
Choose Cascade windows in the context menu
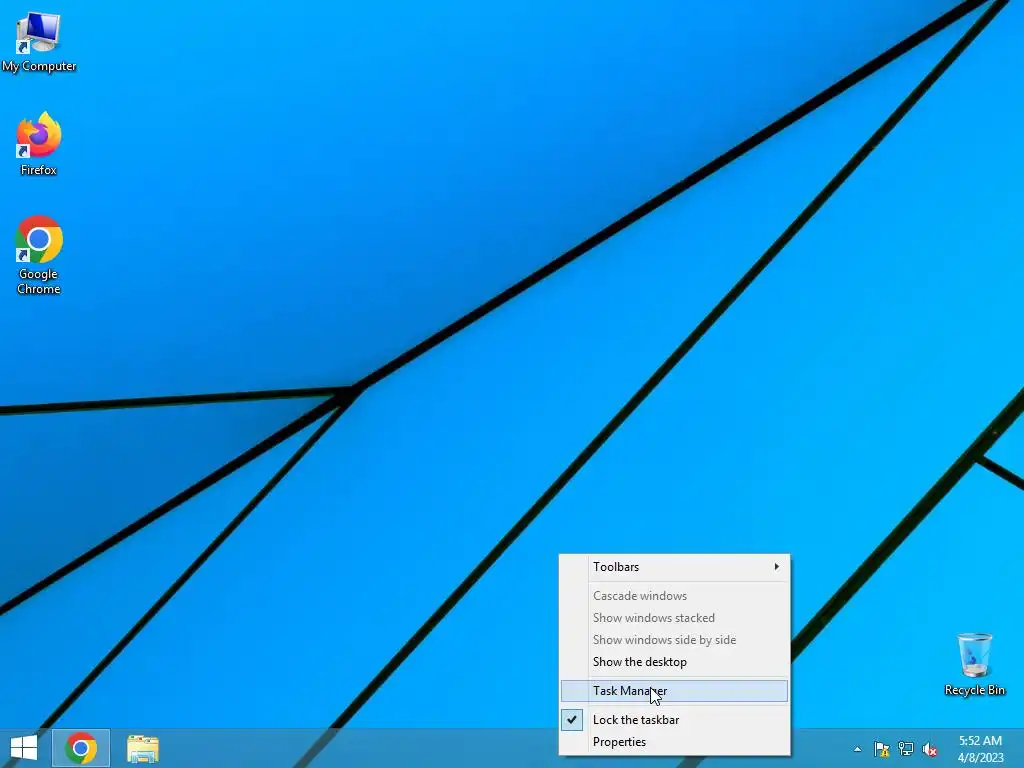pyautogui.click(x=674, y=596)
